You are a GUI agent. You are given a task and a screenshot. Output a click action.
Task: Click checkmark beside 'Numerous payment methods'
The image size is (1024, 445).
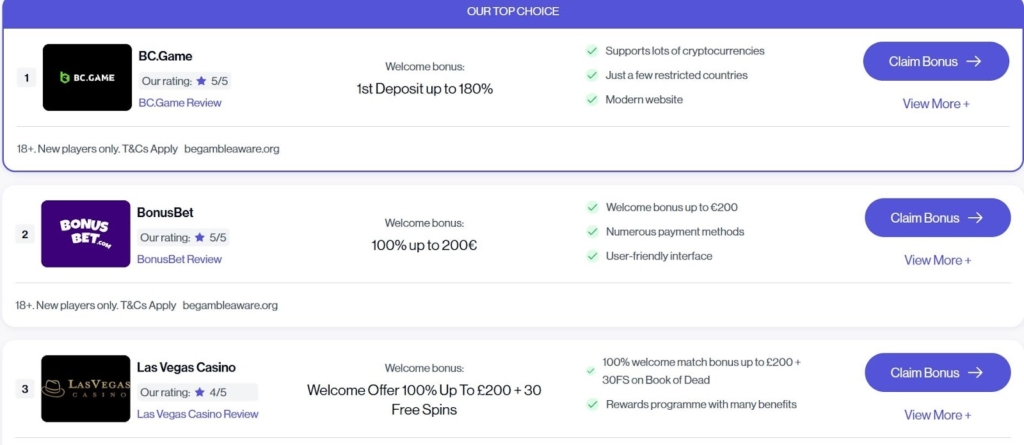click(x=592, y=232)
